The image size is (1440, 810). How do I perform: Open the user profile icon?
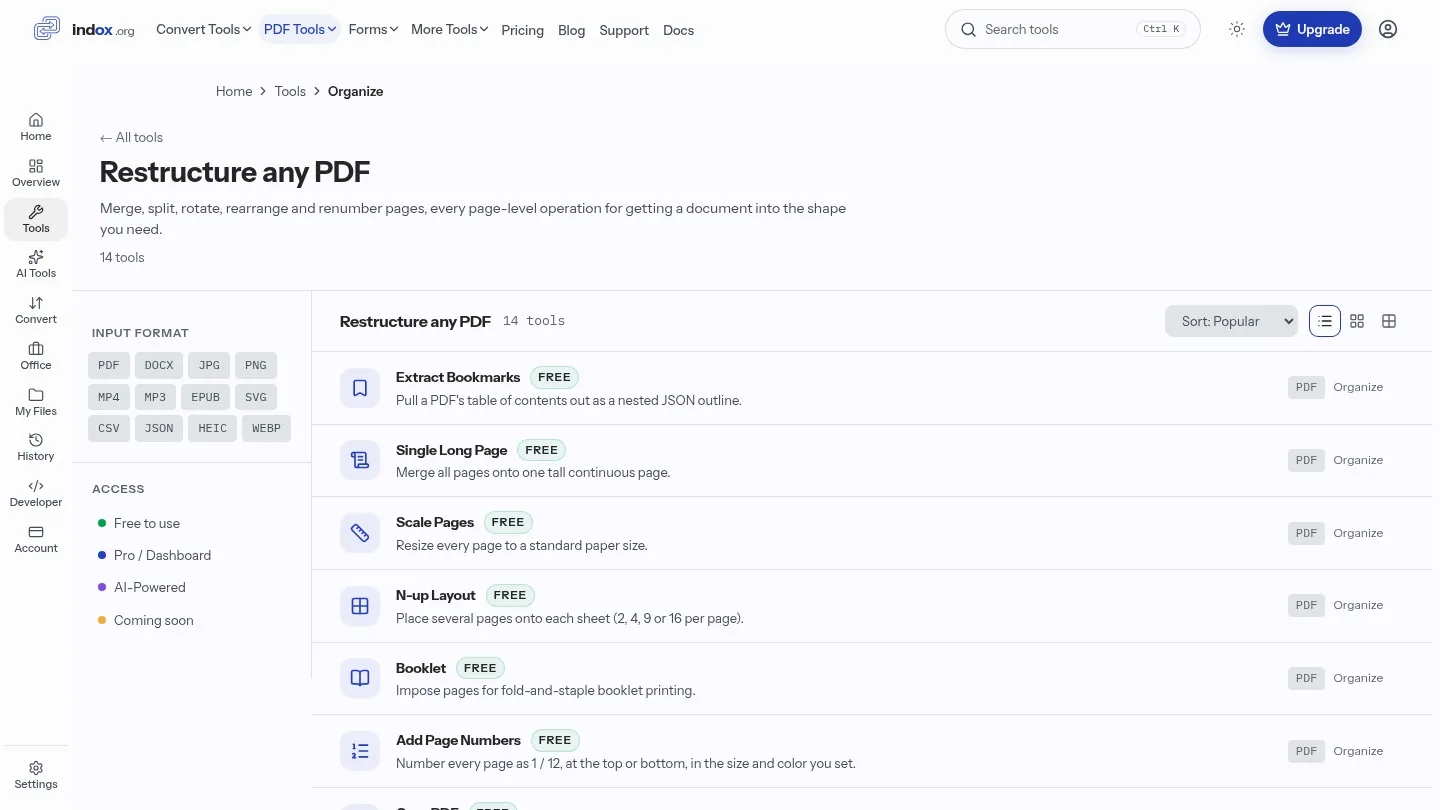pyautogui.click(x=1388, y=29)
